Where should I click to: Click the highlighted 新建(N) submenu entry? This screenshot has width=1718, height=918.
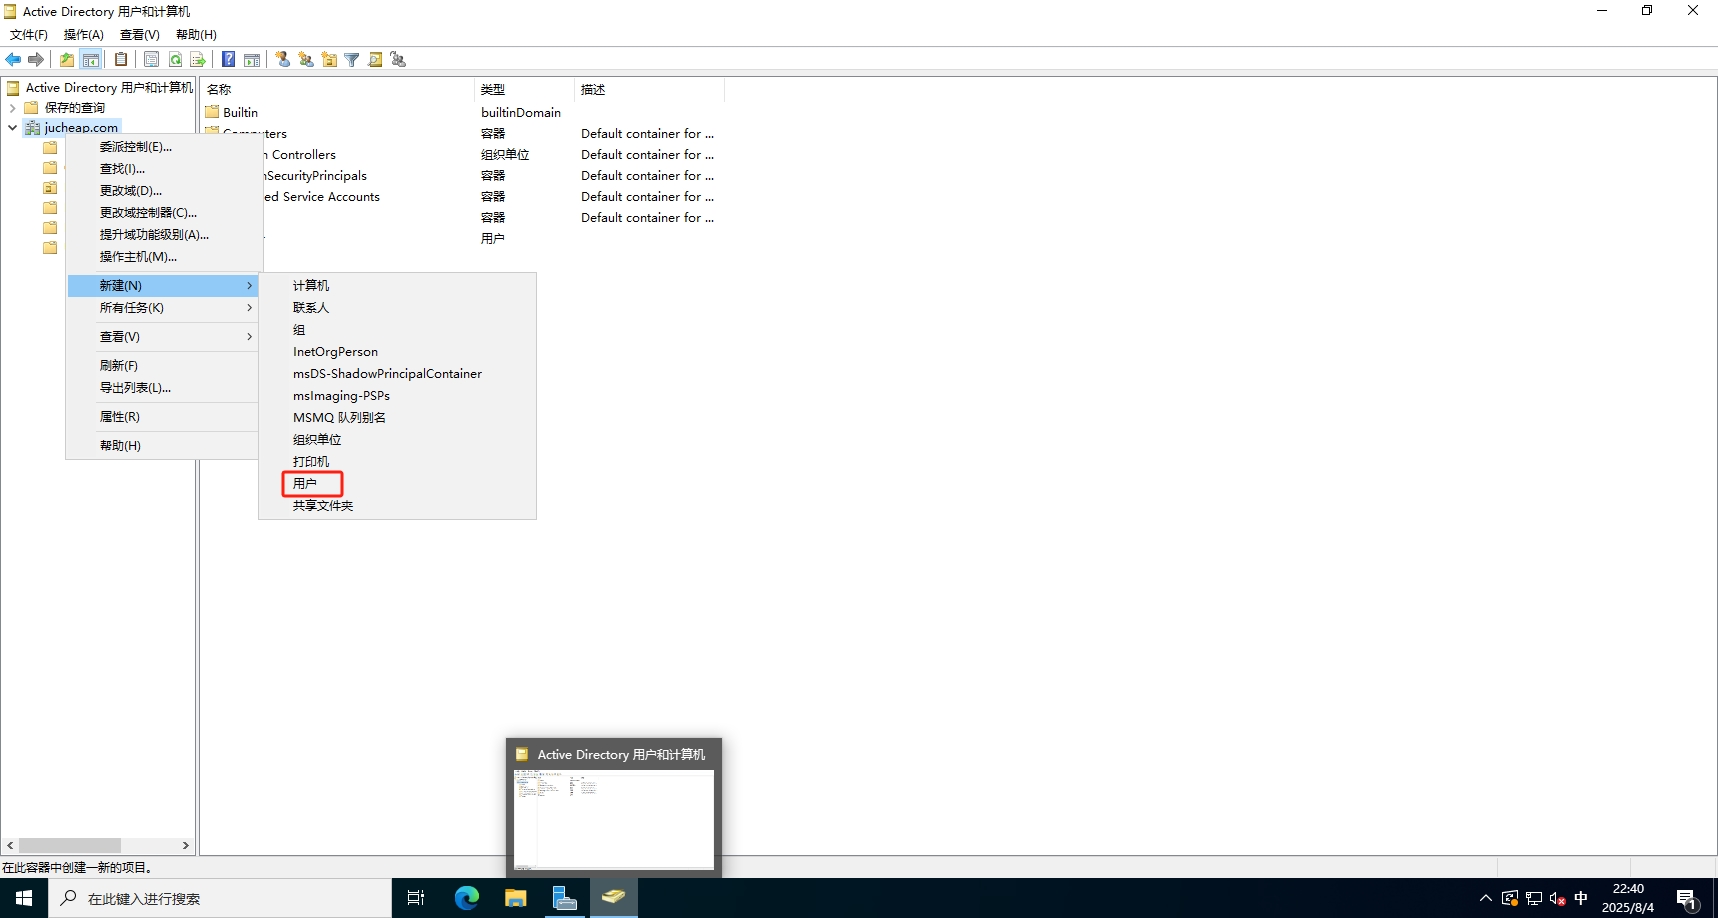(x=164, y=286)
